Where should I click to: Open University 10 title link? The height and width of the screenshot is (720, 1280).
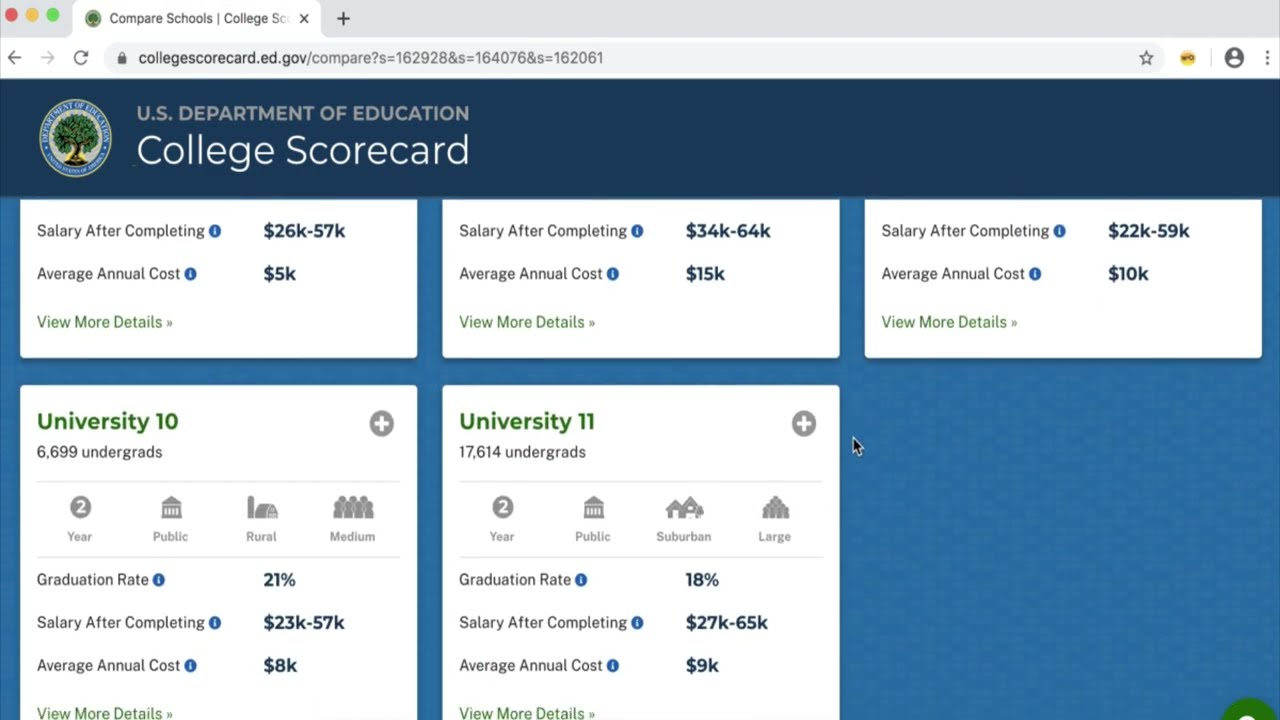[x=107, y=421]
